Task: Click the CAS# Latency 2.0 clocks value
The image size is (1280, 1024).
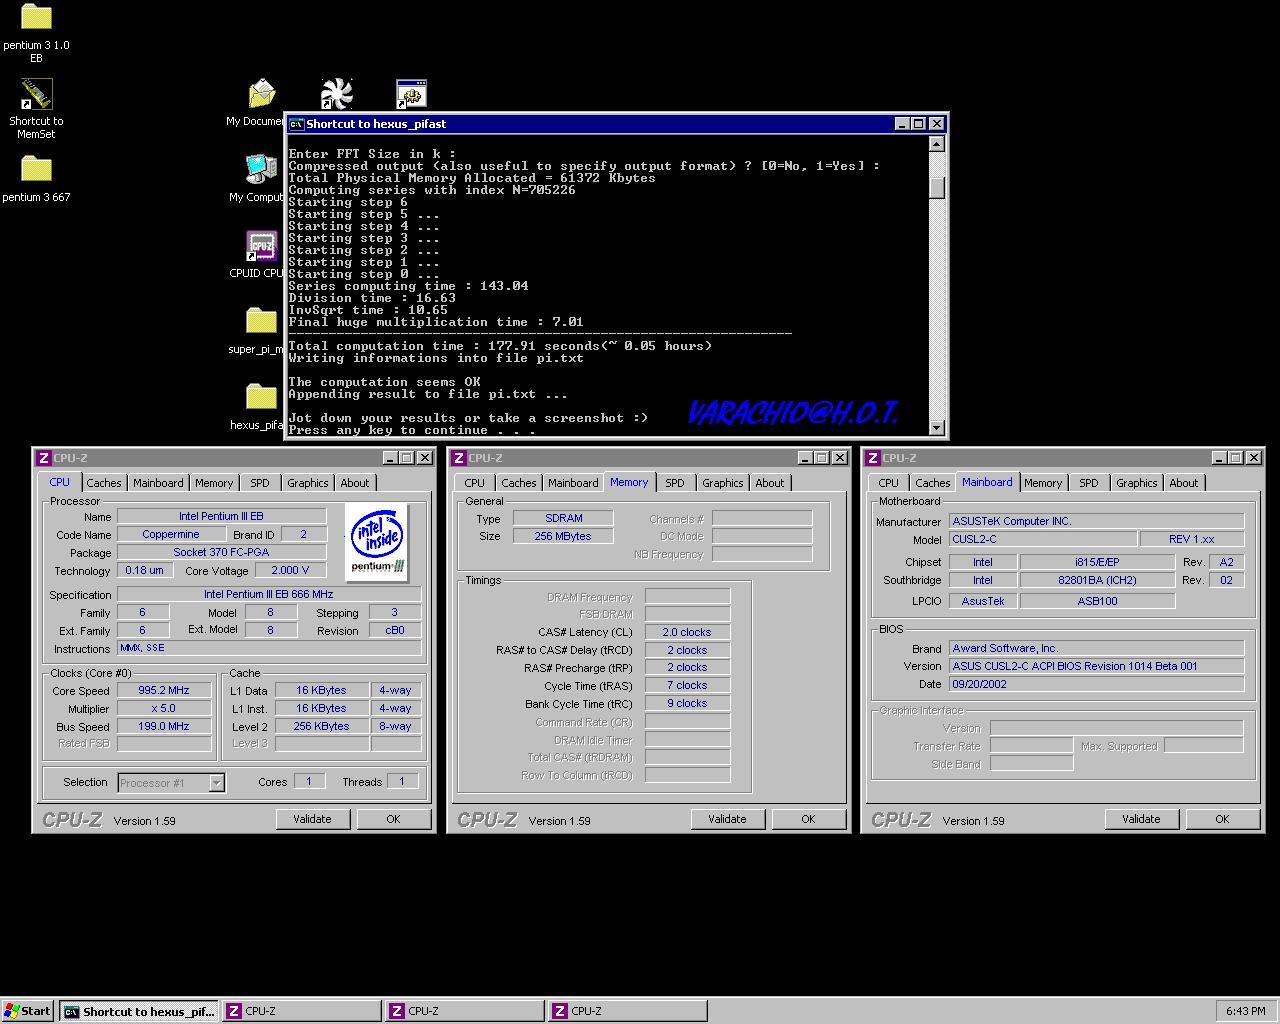Action: [x=687, y=632]
